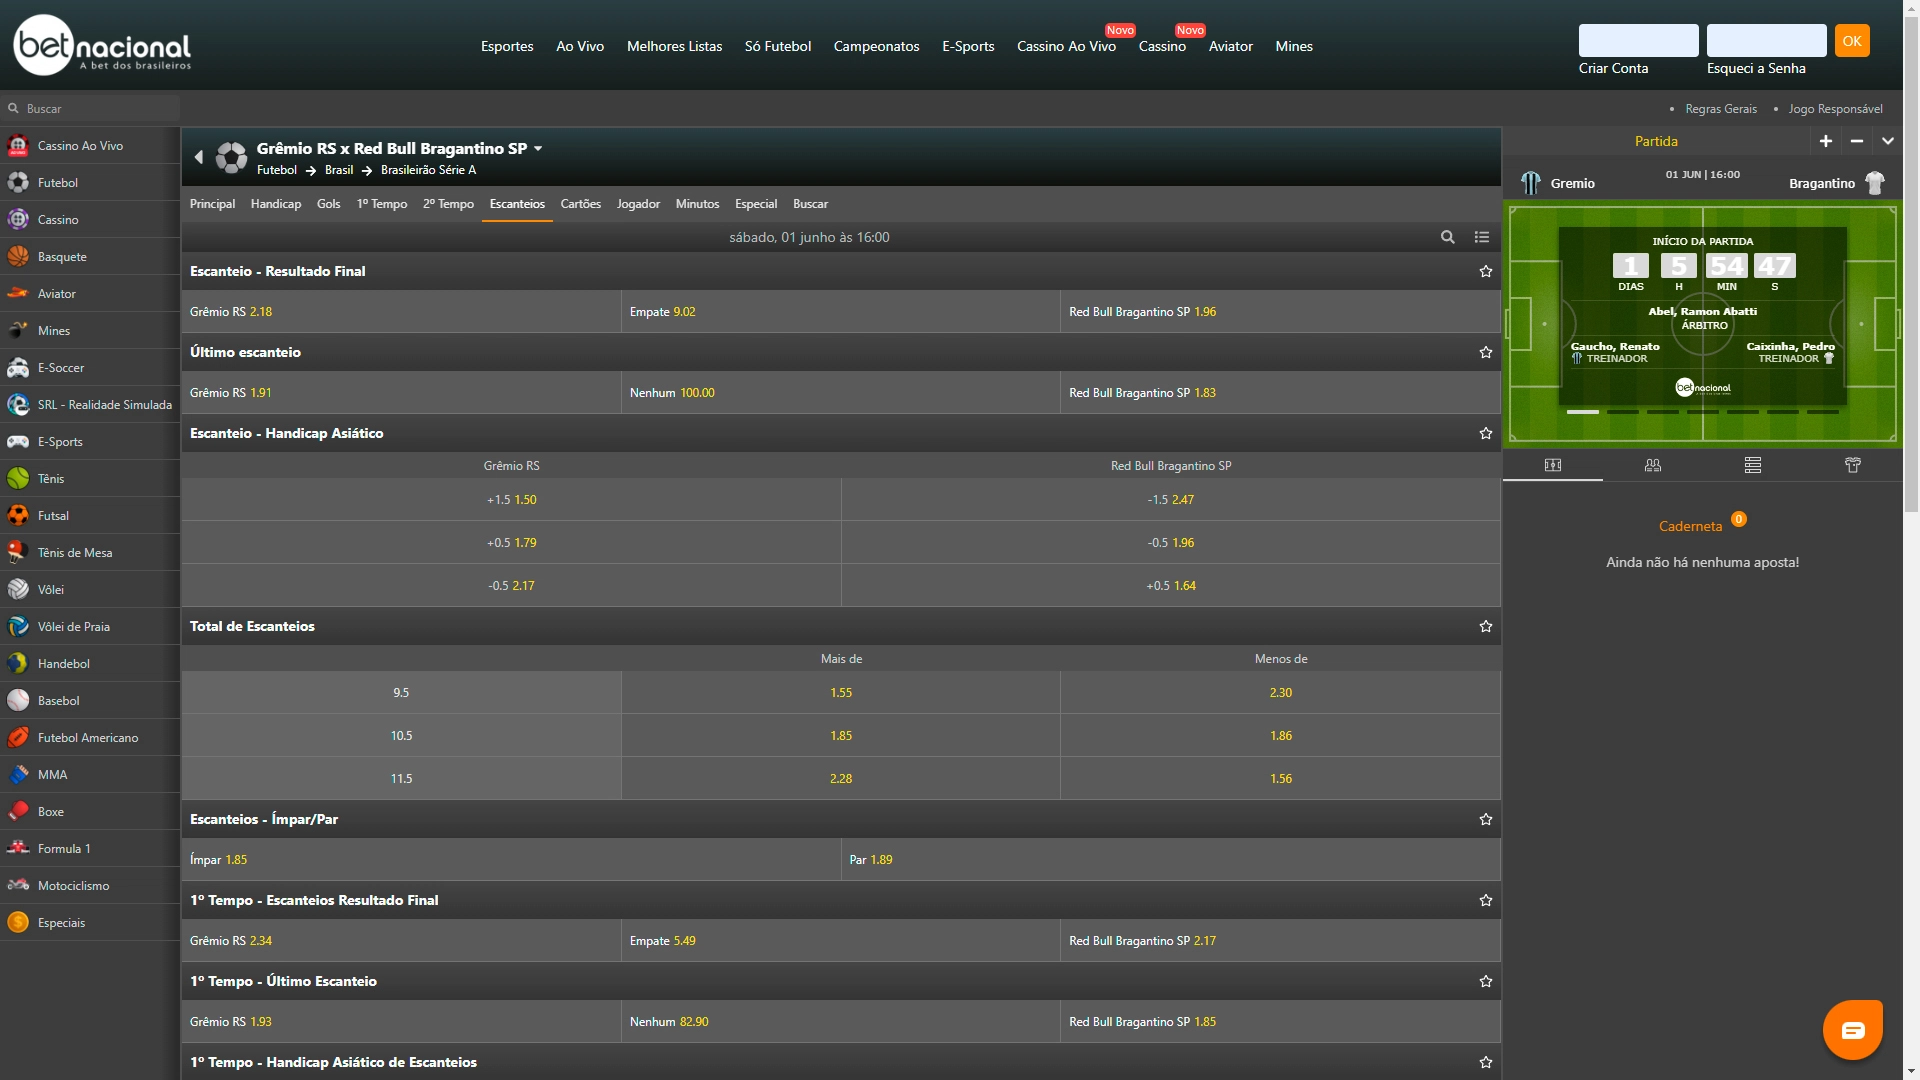Viewport: 1920px width, 1080px height.
Task: Favorite the Total de Escanteios market
Action: pos(1486,627)
